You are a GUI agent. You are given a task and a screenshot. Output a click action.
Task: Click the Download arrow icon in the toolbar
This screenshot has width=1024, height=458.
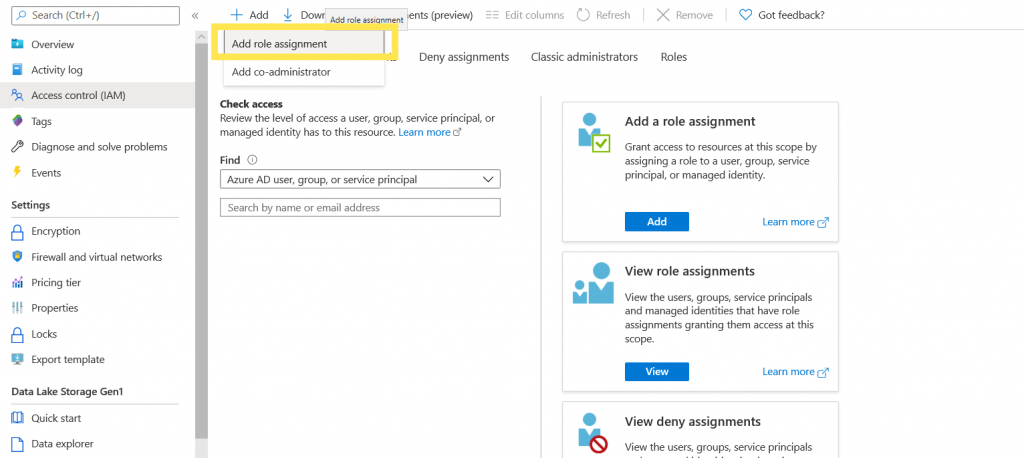pos(287,14)
